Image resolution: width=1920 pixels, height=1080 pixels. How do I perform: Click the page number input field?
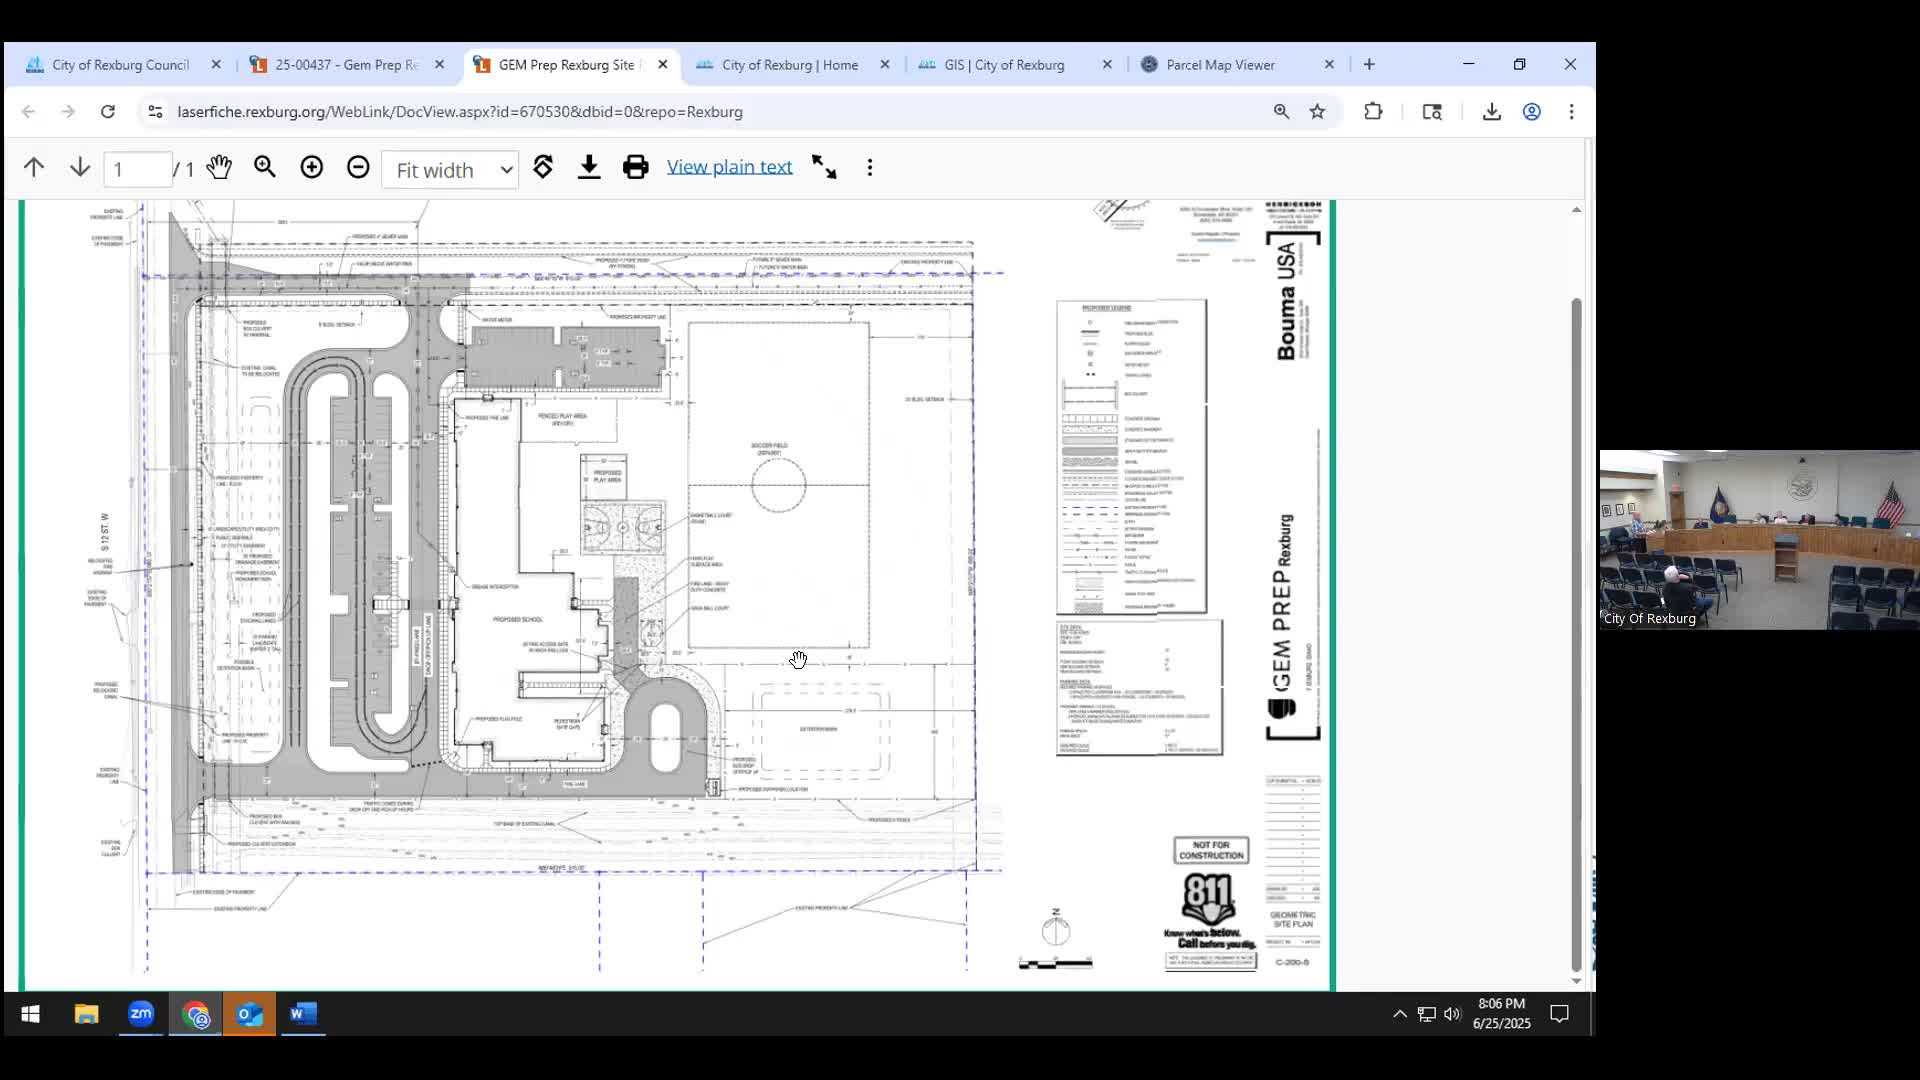click(x=138, y=169)
